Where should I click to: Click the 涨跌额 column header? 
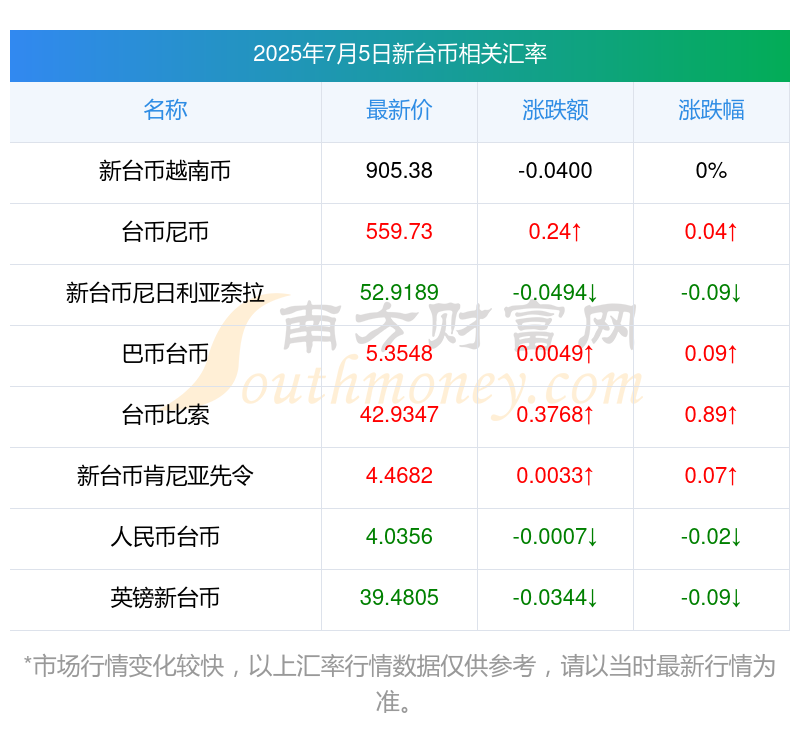(555, 110)
